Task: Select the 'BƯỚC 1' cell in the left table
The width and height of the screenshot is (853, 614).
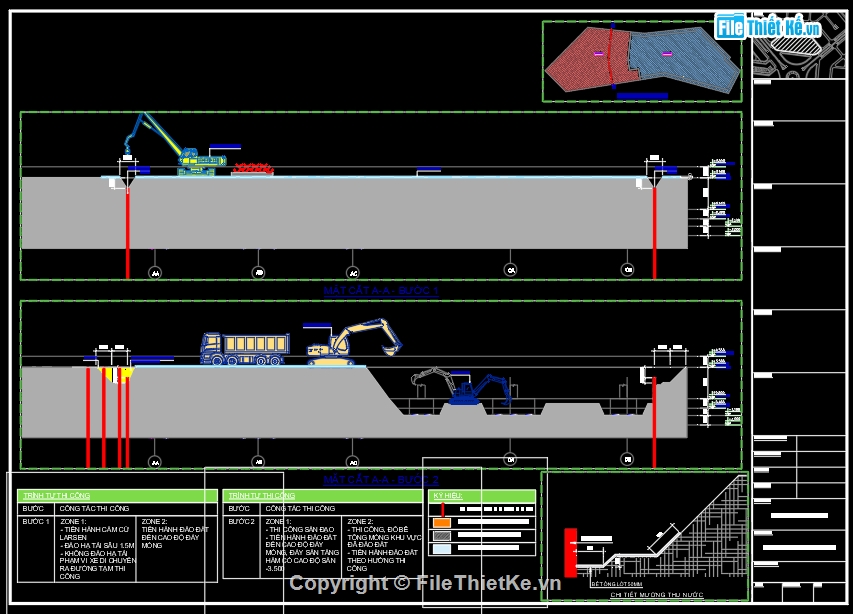Action: [x=35, y=522]
